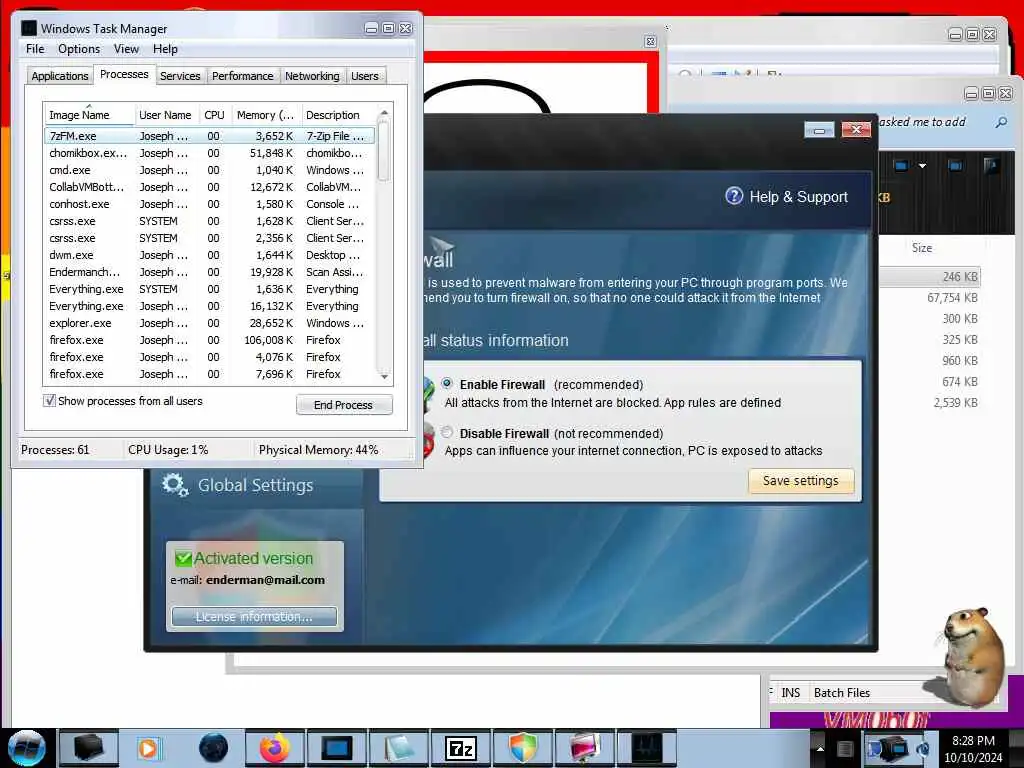Click the blue view icon in dark toolbar
Viewport: 1024px width, 768px height.
click(x=901, y=165)
